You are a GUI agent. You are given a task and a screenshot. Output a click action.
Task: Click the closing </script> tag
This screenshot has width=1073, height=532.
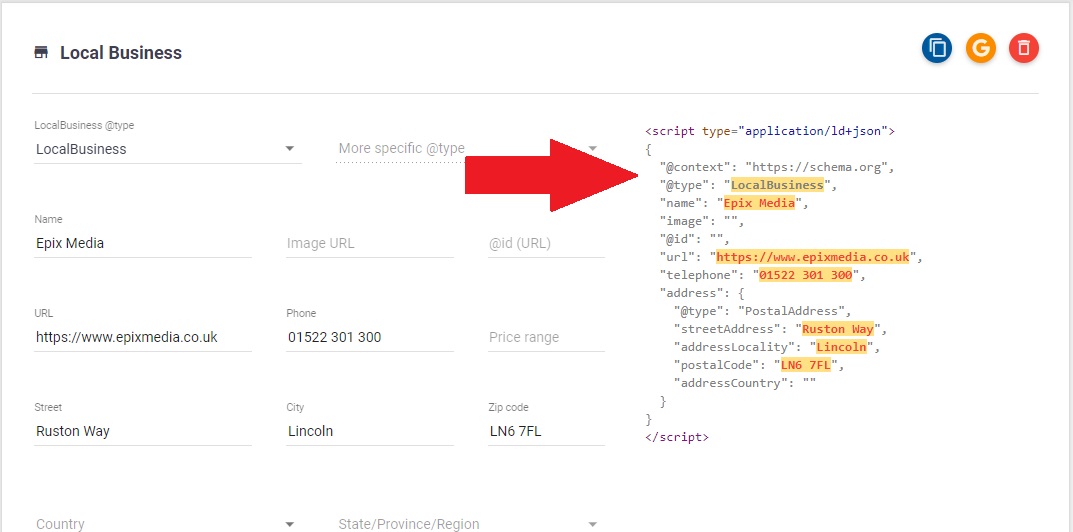(x=677, y=437)
